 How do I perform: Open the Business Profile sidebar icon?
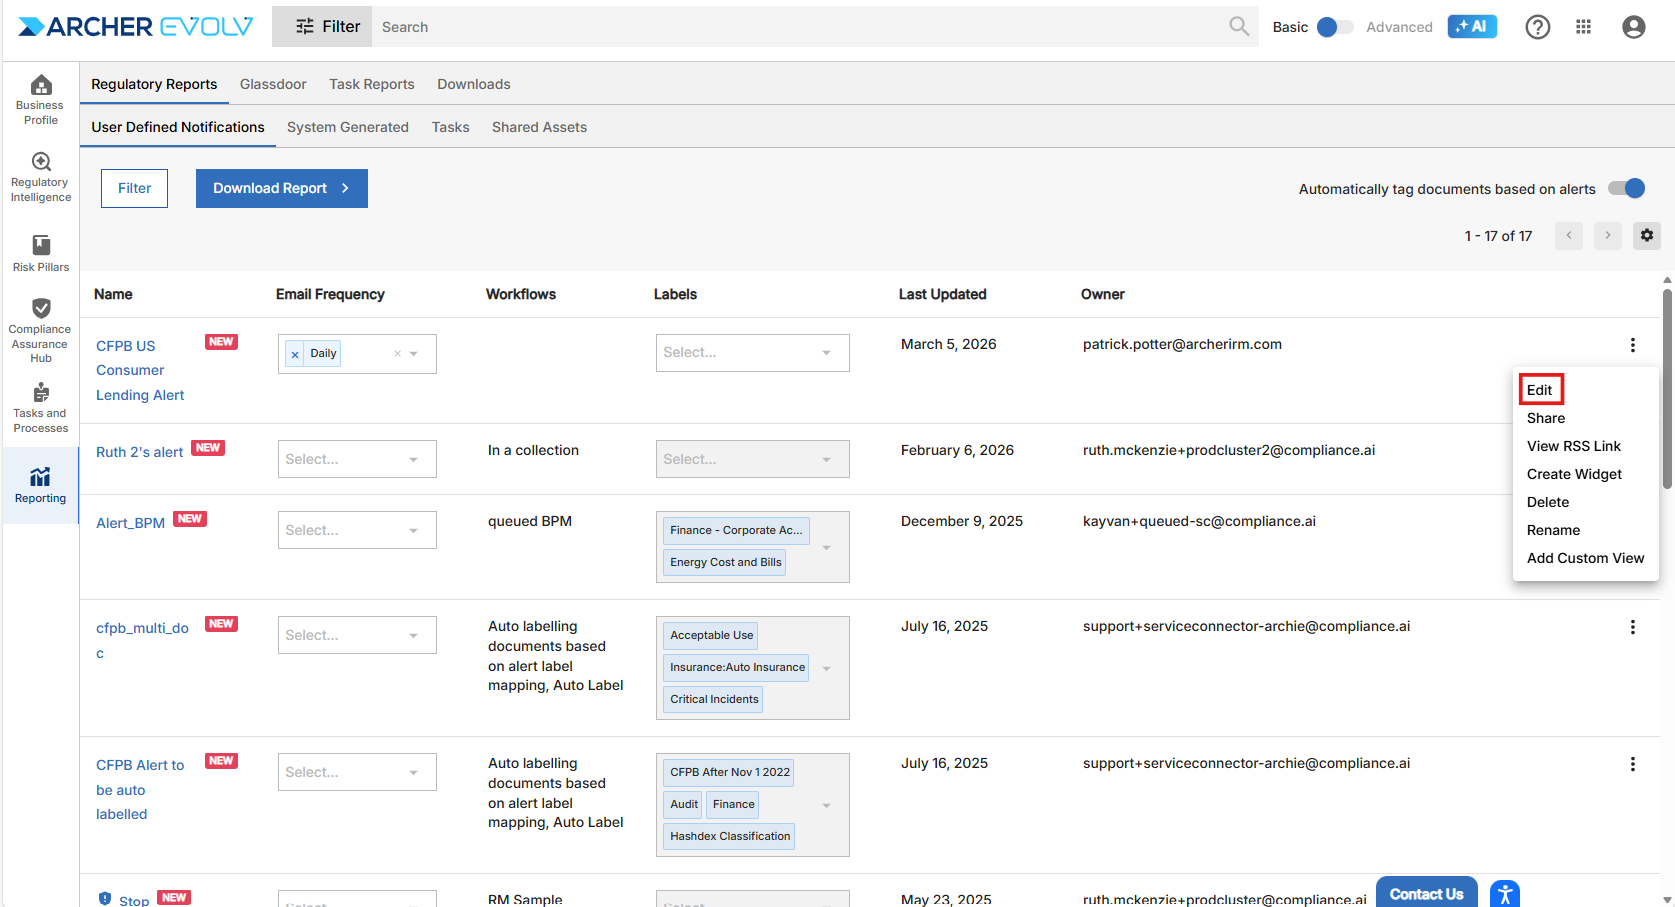point(41,100)
